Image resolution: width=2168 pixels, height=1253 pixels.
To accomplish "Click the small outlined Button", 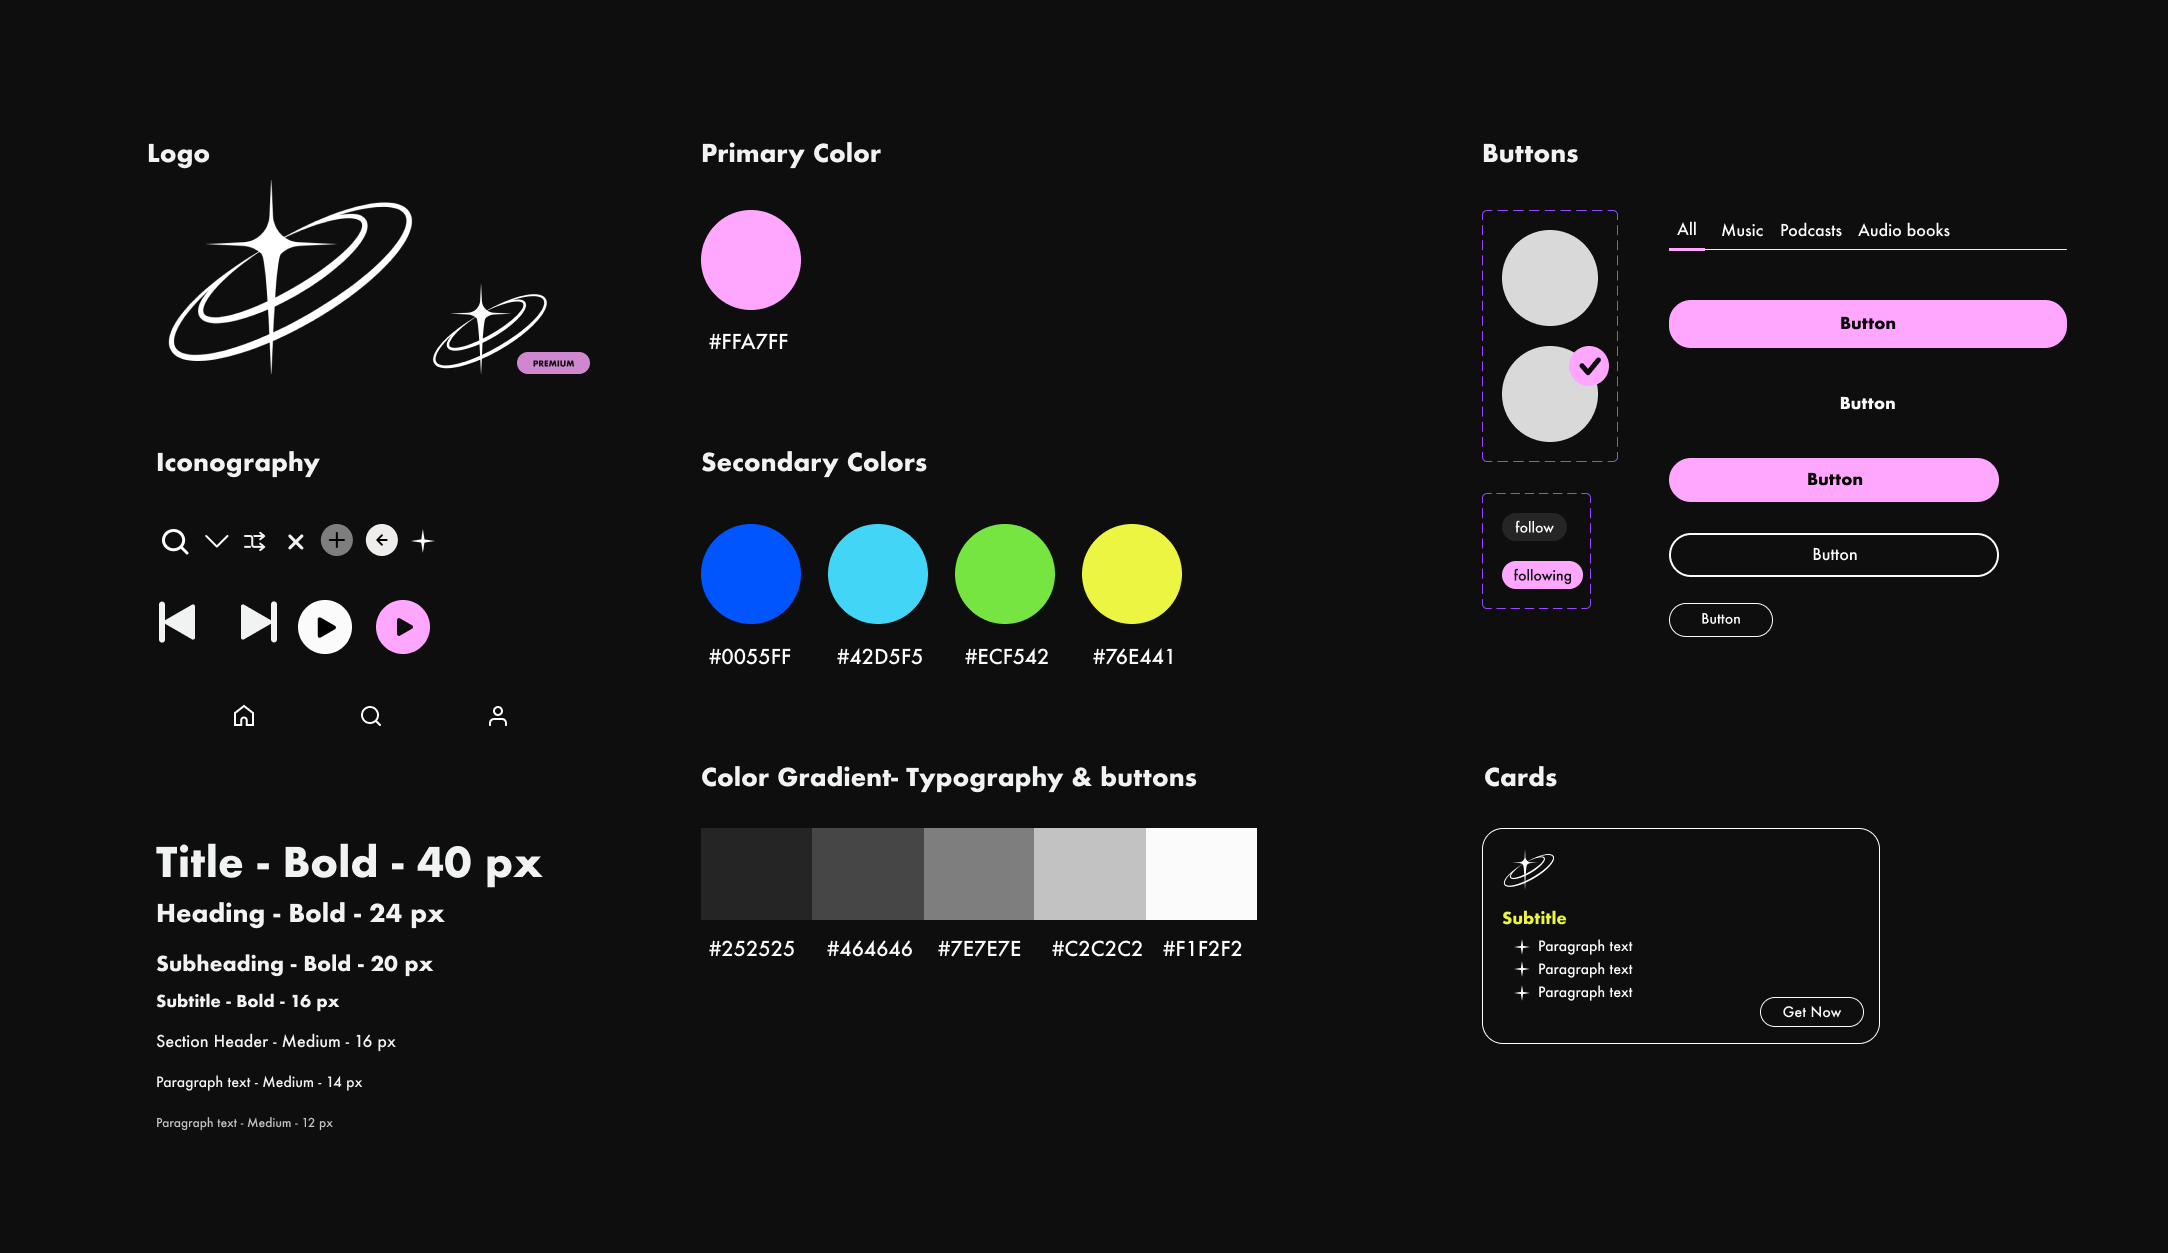I will pos(1720,619).
